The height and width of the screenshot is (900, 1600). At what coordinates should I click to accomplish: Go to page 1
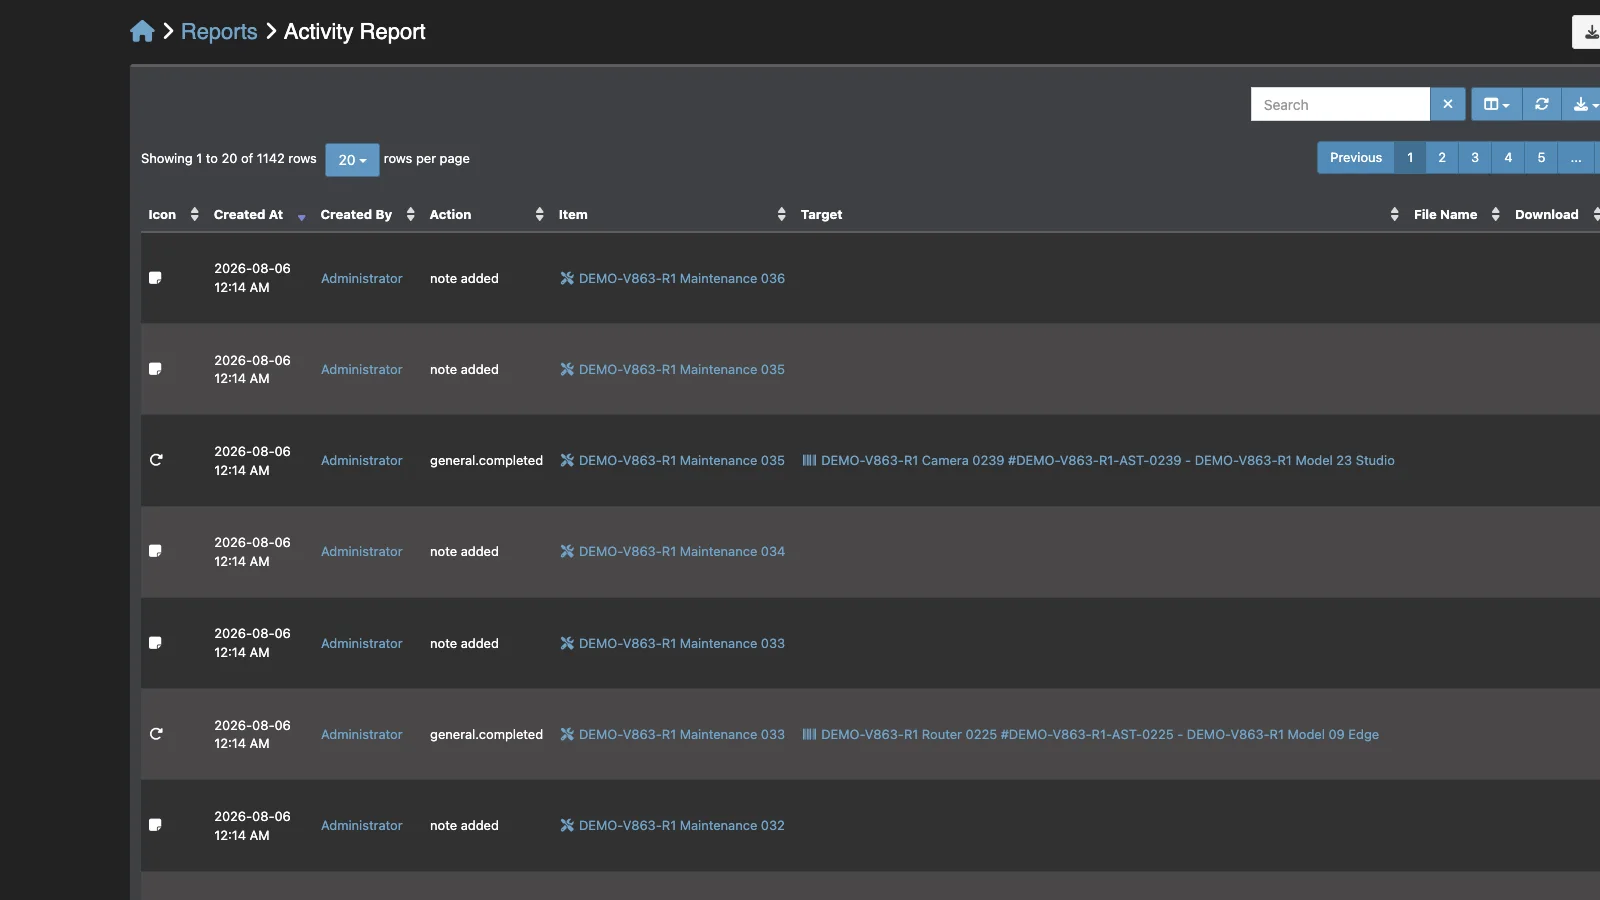(x=1410, y=158)
